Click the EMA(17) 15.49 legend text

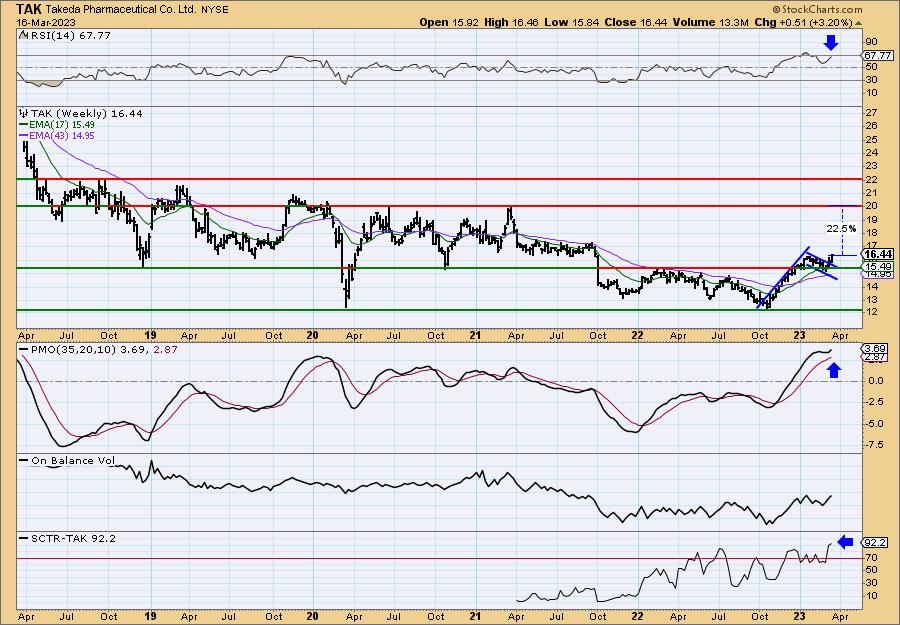[62, 125]
